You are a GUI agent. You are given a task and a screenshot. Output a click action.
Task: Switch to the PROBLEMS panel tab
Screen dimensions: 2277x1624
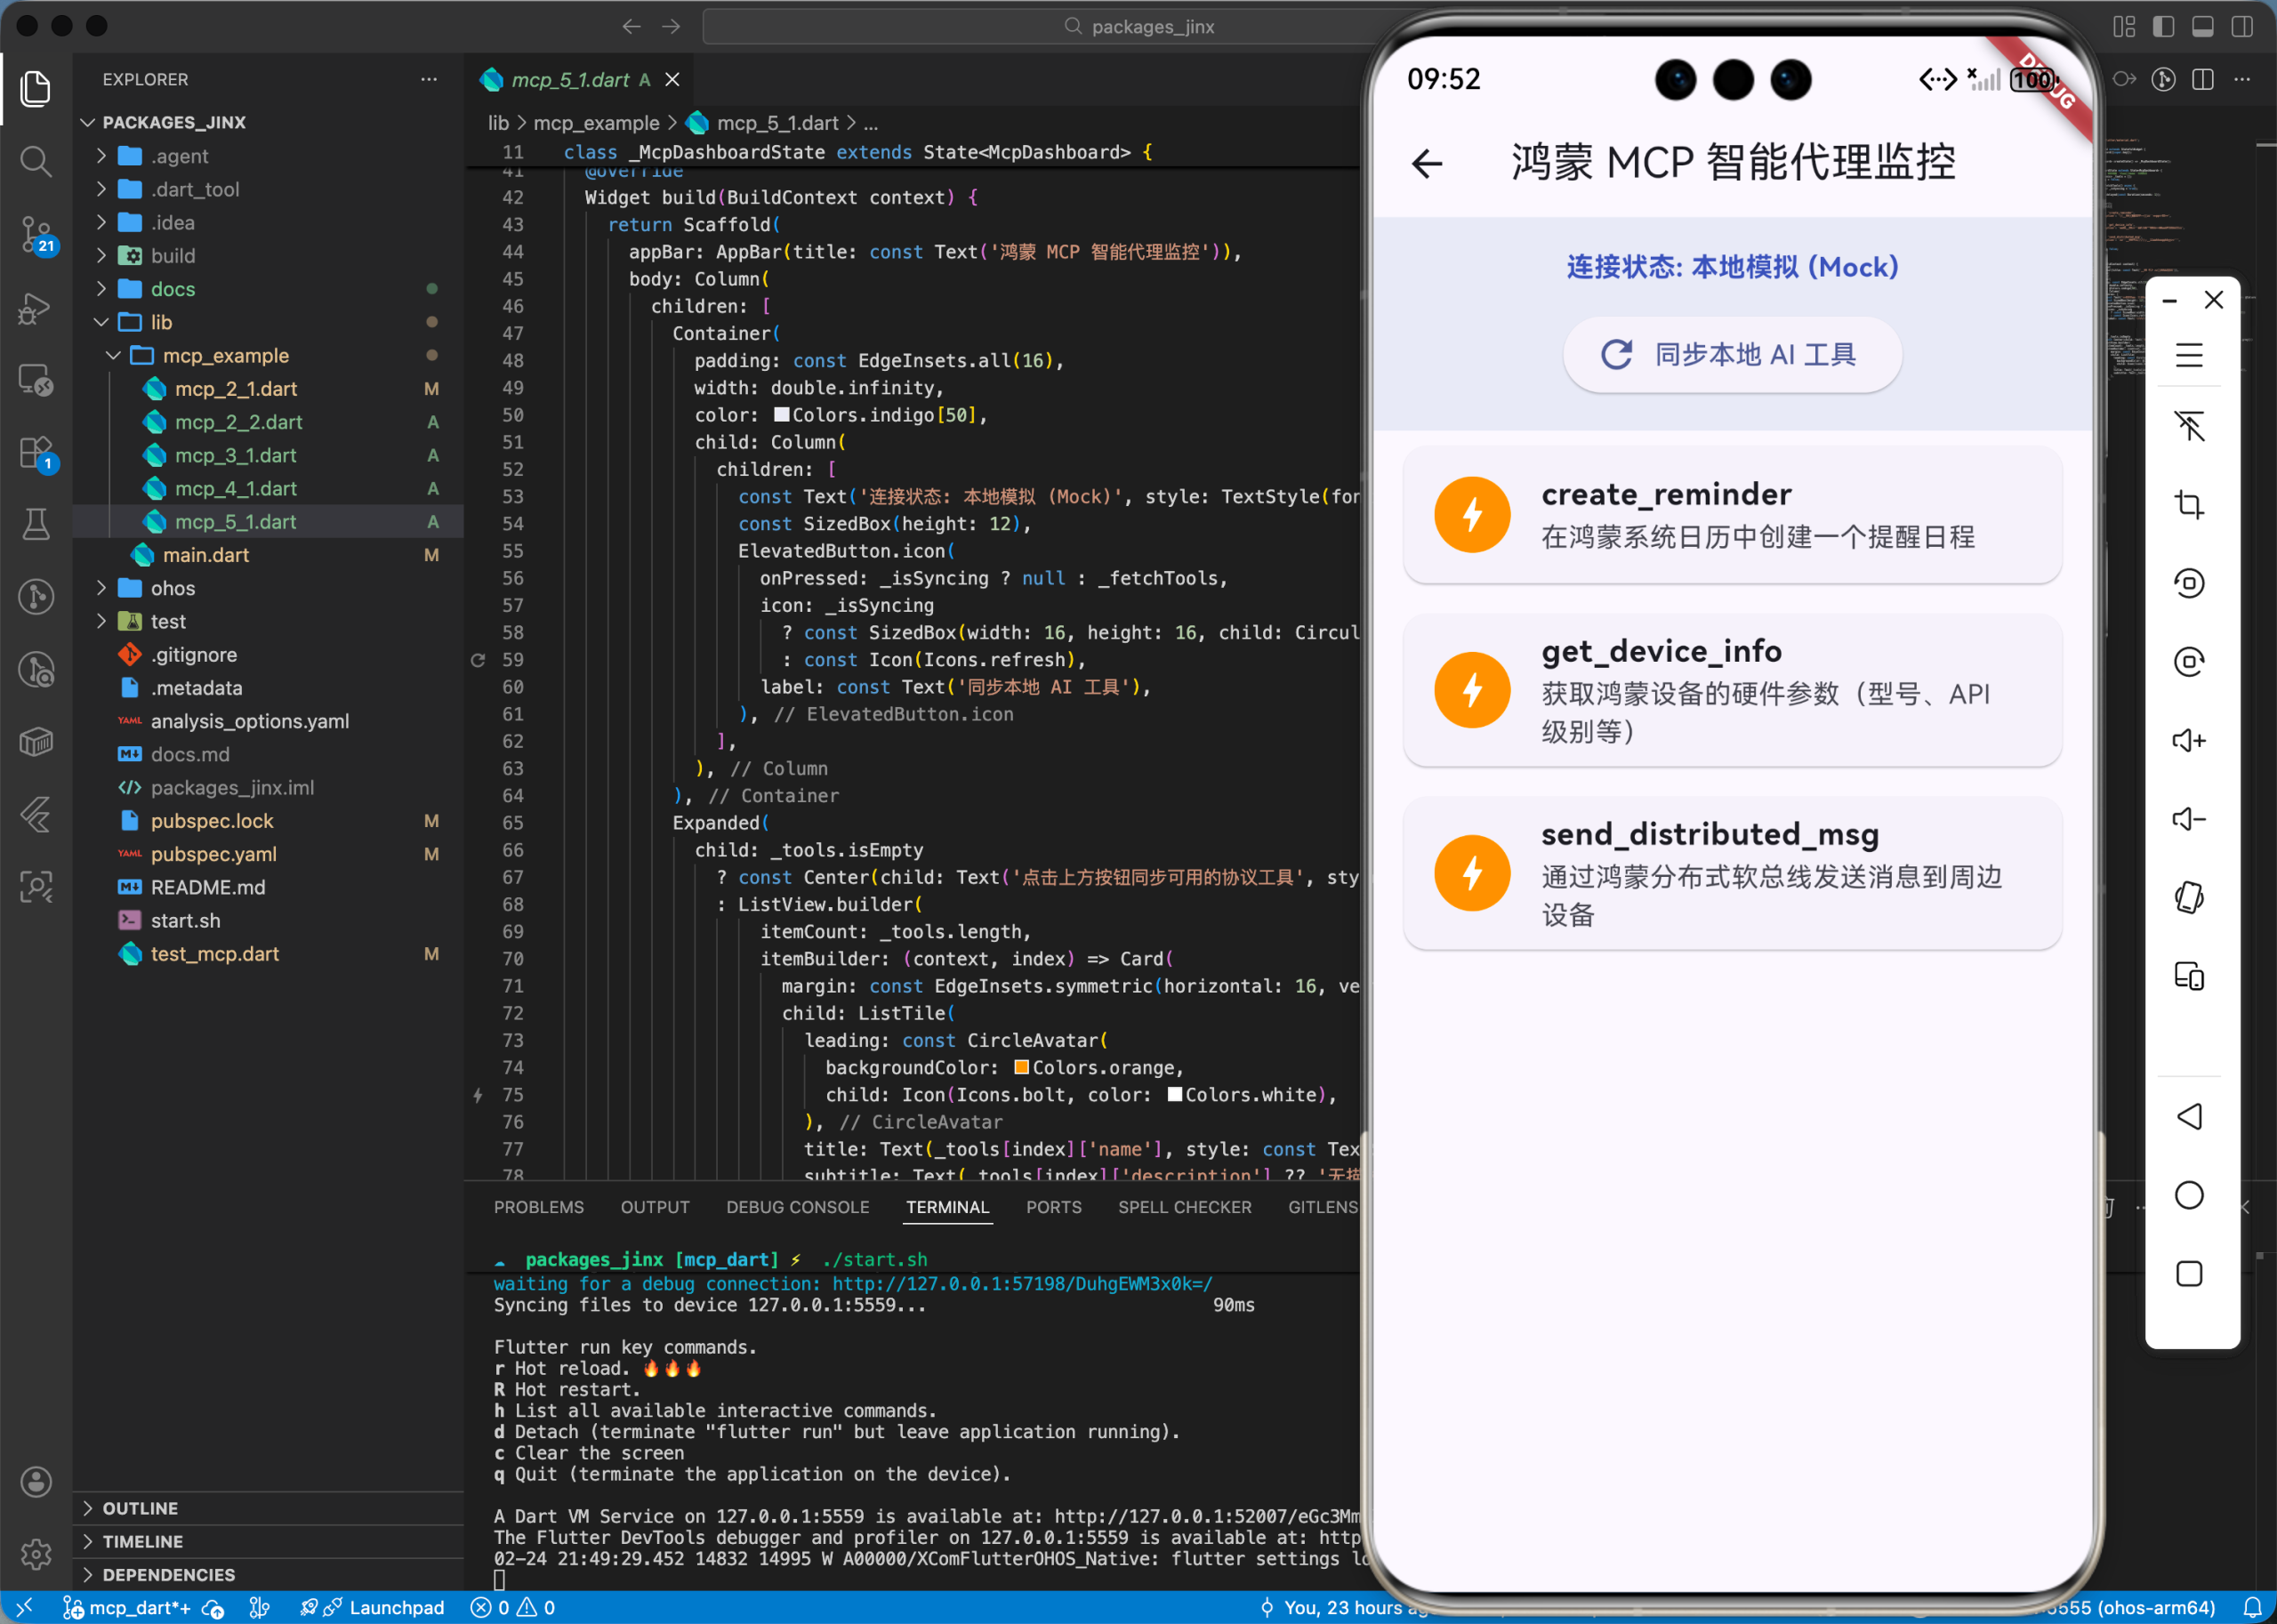pos(538,1207)
